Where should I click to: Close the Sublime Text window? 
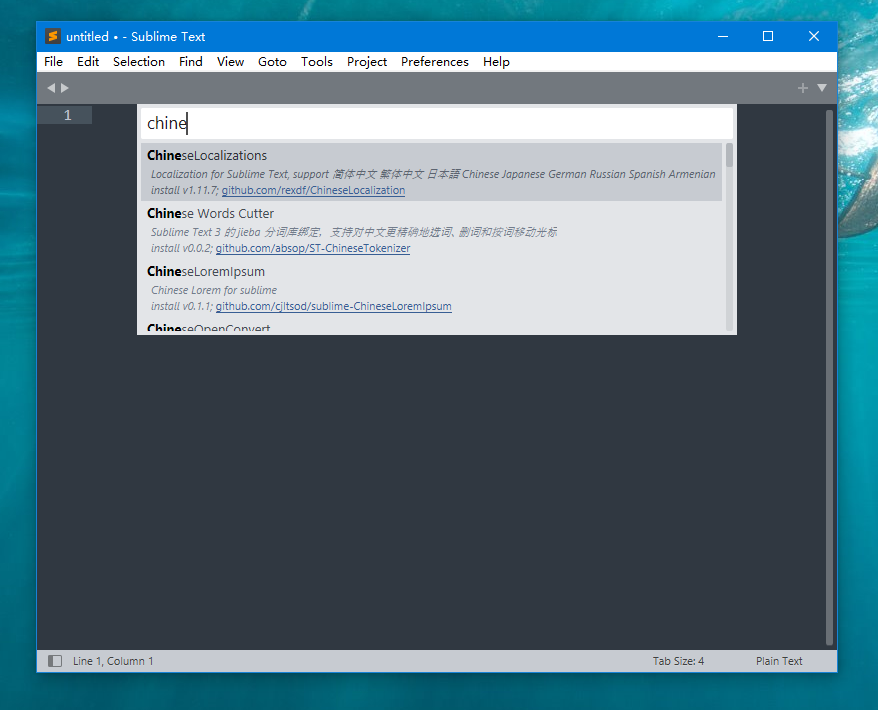coord(814,36)
